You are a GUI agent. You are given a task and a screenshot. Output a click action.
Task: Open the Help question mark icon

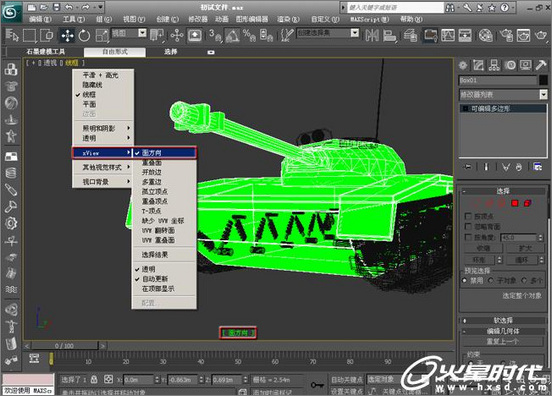[504, 7]
